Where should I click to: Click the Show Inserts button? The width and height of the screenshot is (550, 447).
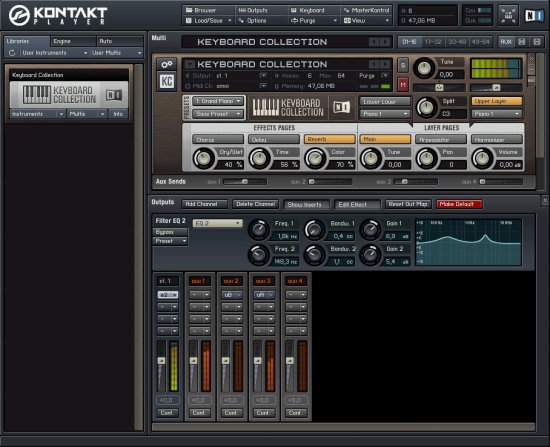(x=306, y=204)
